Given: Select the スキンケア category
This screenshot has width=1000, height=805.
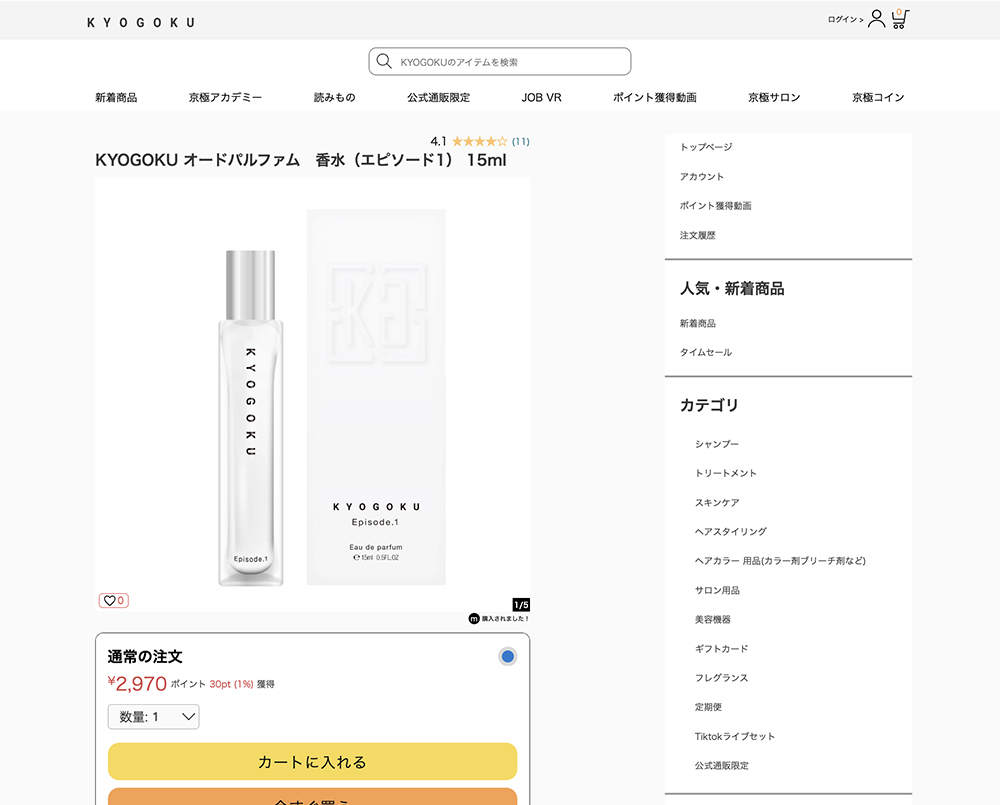Looking at the screenshot, I should [717, 503].
